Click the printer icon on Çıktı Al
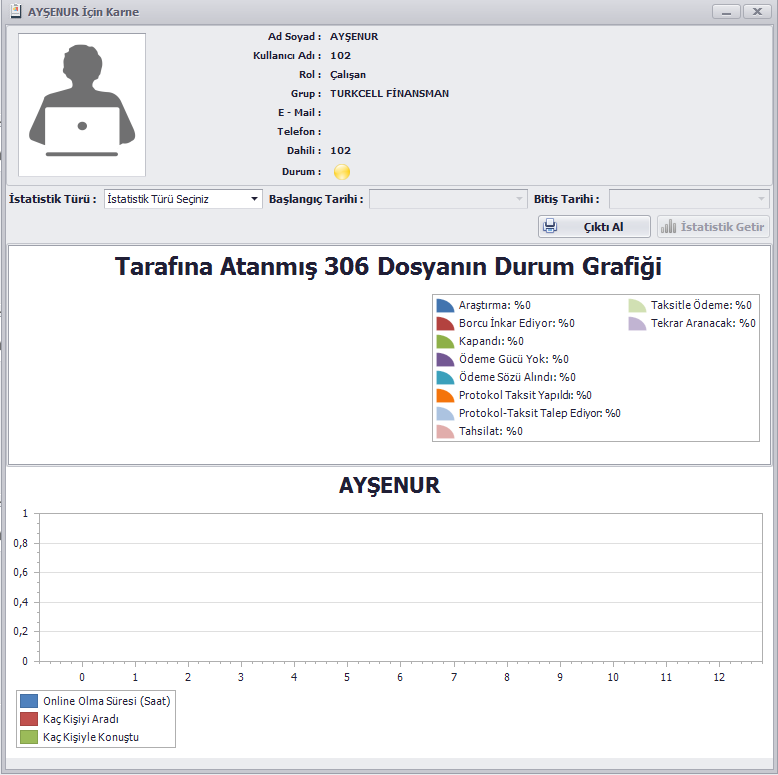 pyautogui.click(x=550, y=226)
